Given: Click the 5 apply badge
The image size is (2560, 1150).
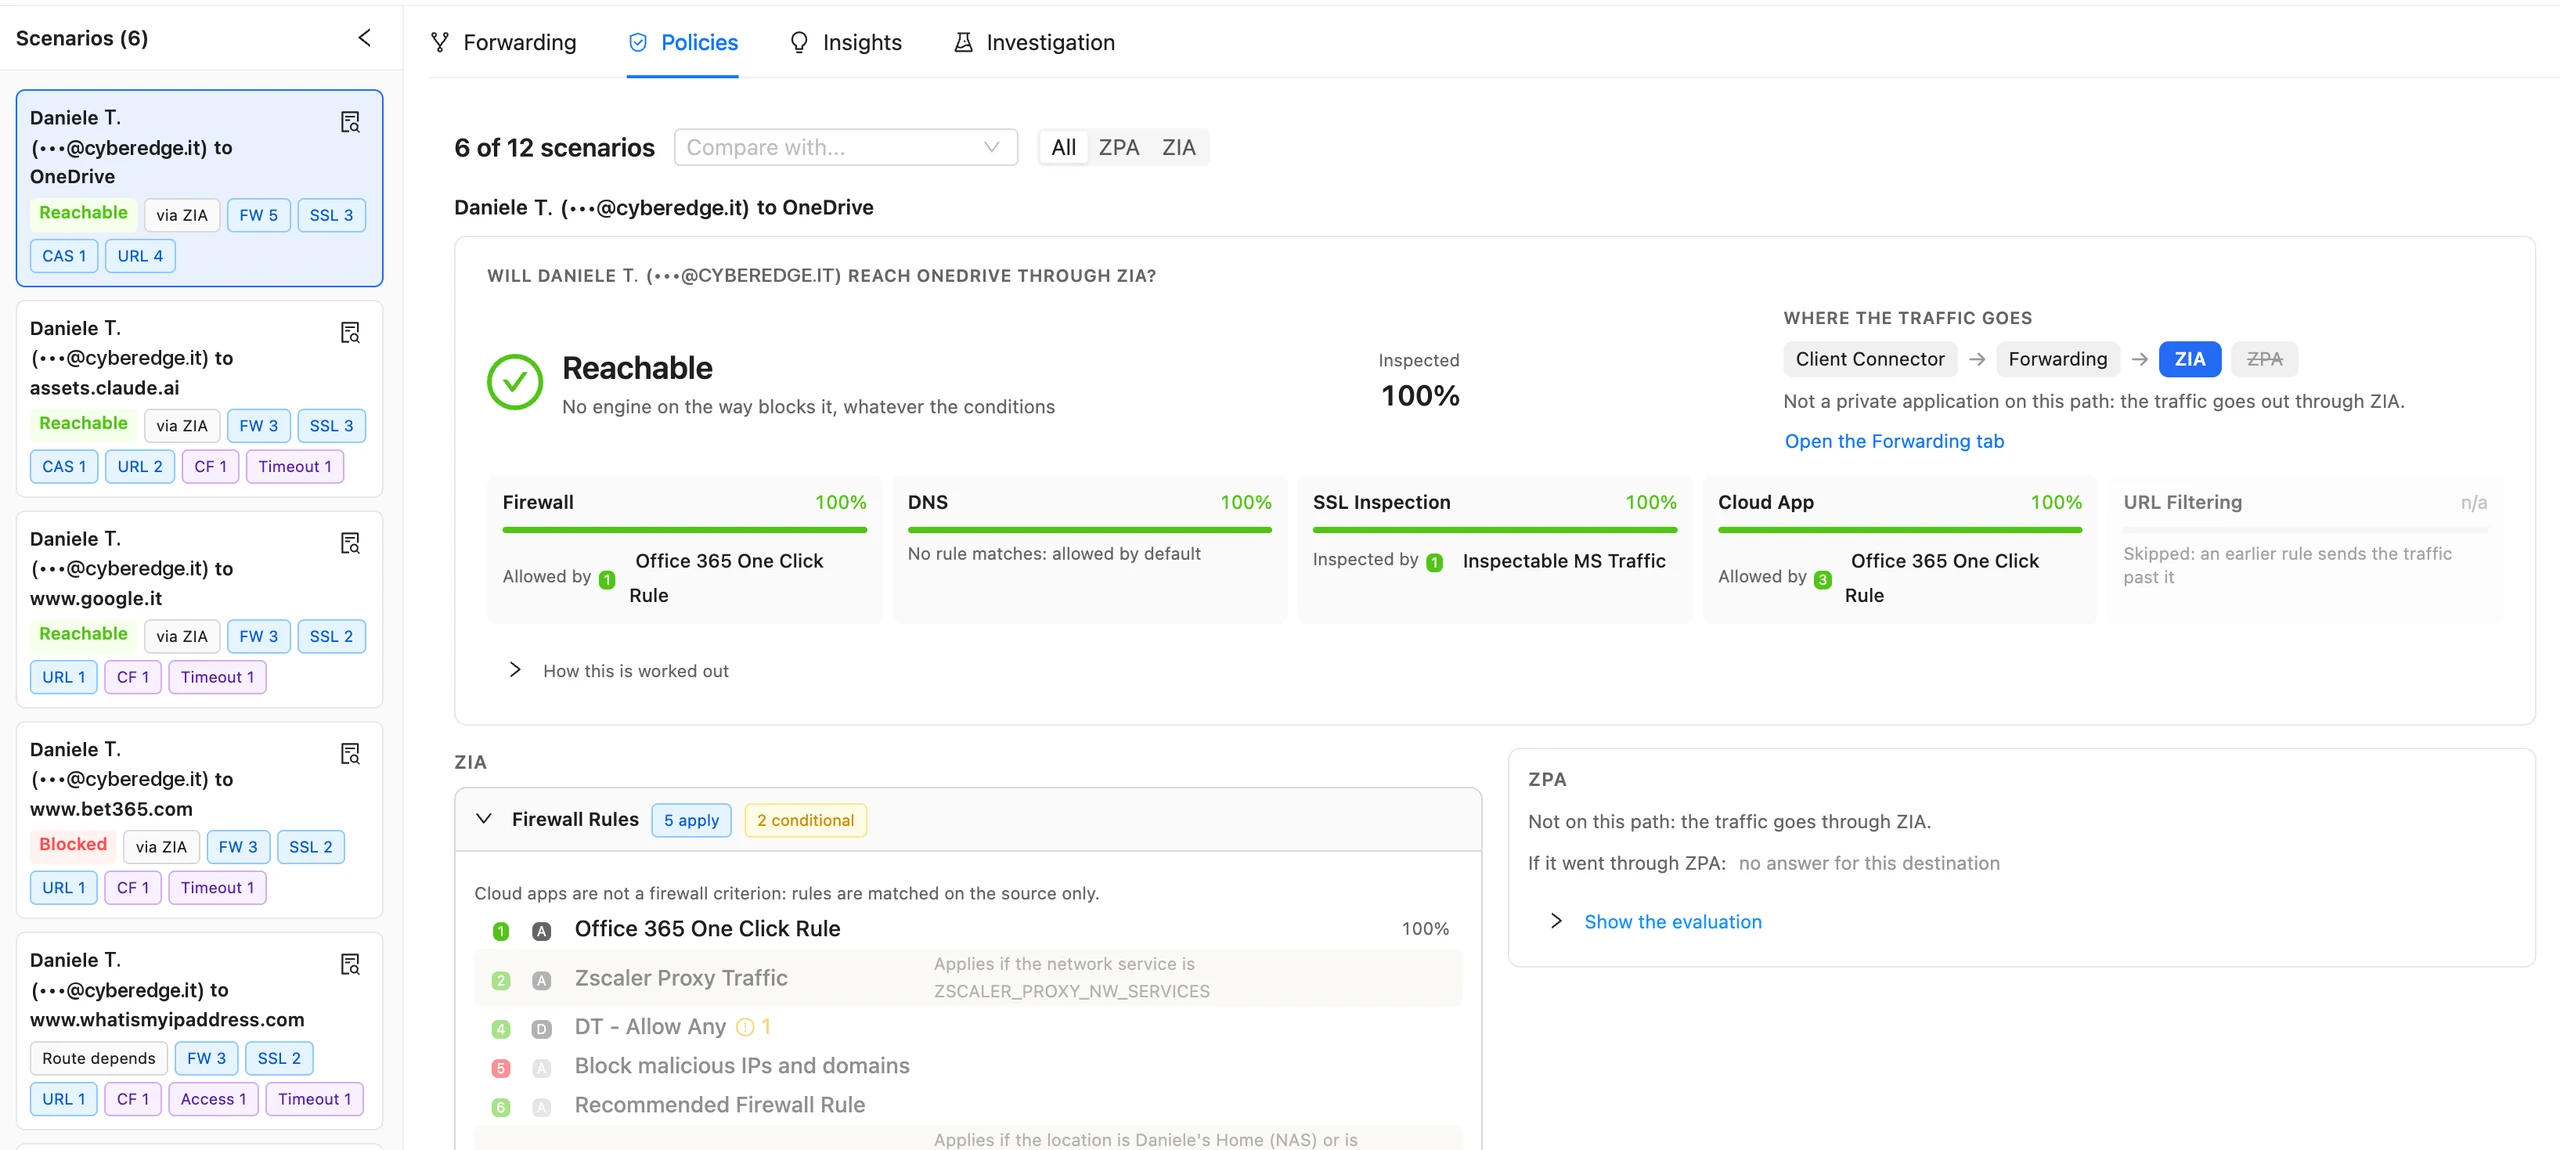Looking at the screenshot, I should tap(691, 820).
